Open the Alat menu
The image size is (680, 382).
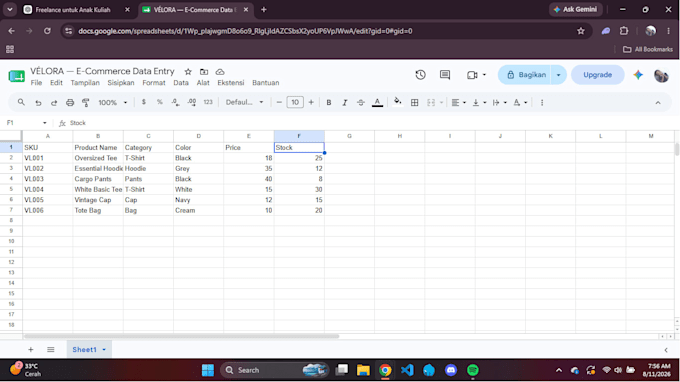(203, 83)
